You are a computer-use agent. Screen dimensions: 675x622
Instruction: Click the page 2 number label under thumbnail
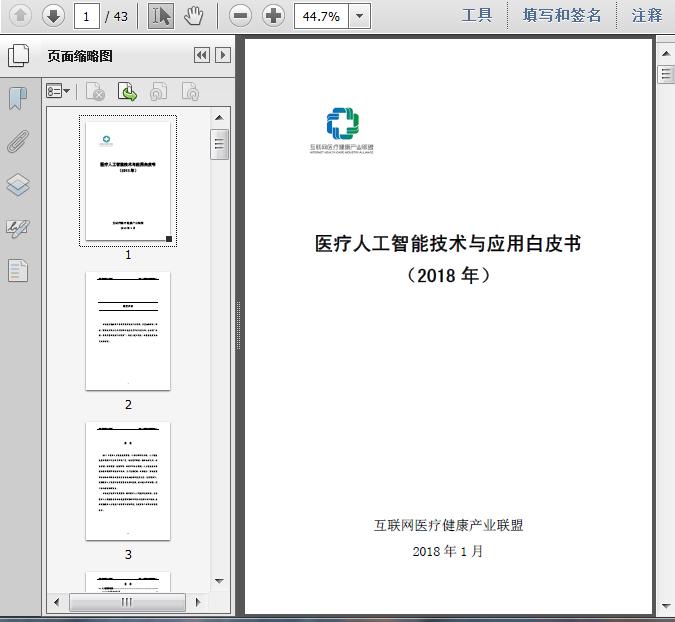coord(128,405)
